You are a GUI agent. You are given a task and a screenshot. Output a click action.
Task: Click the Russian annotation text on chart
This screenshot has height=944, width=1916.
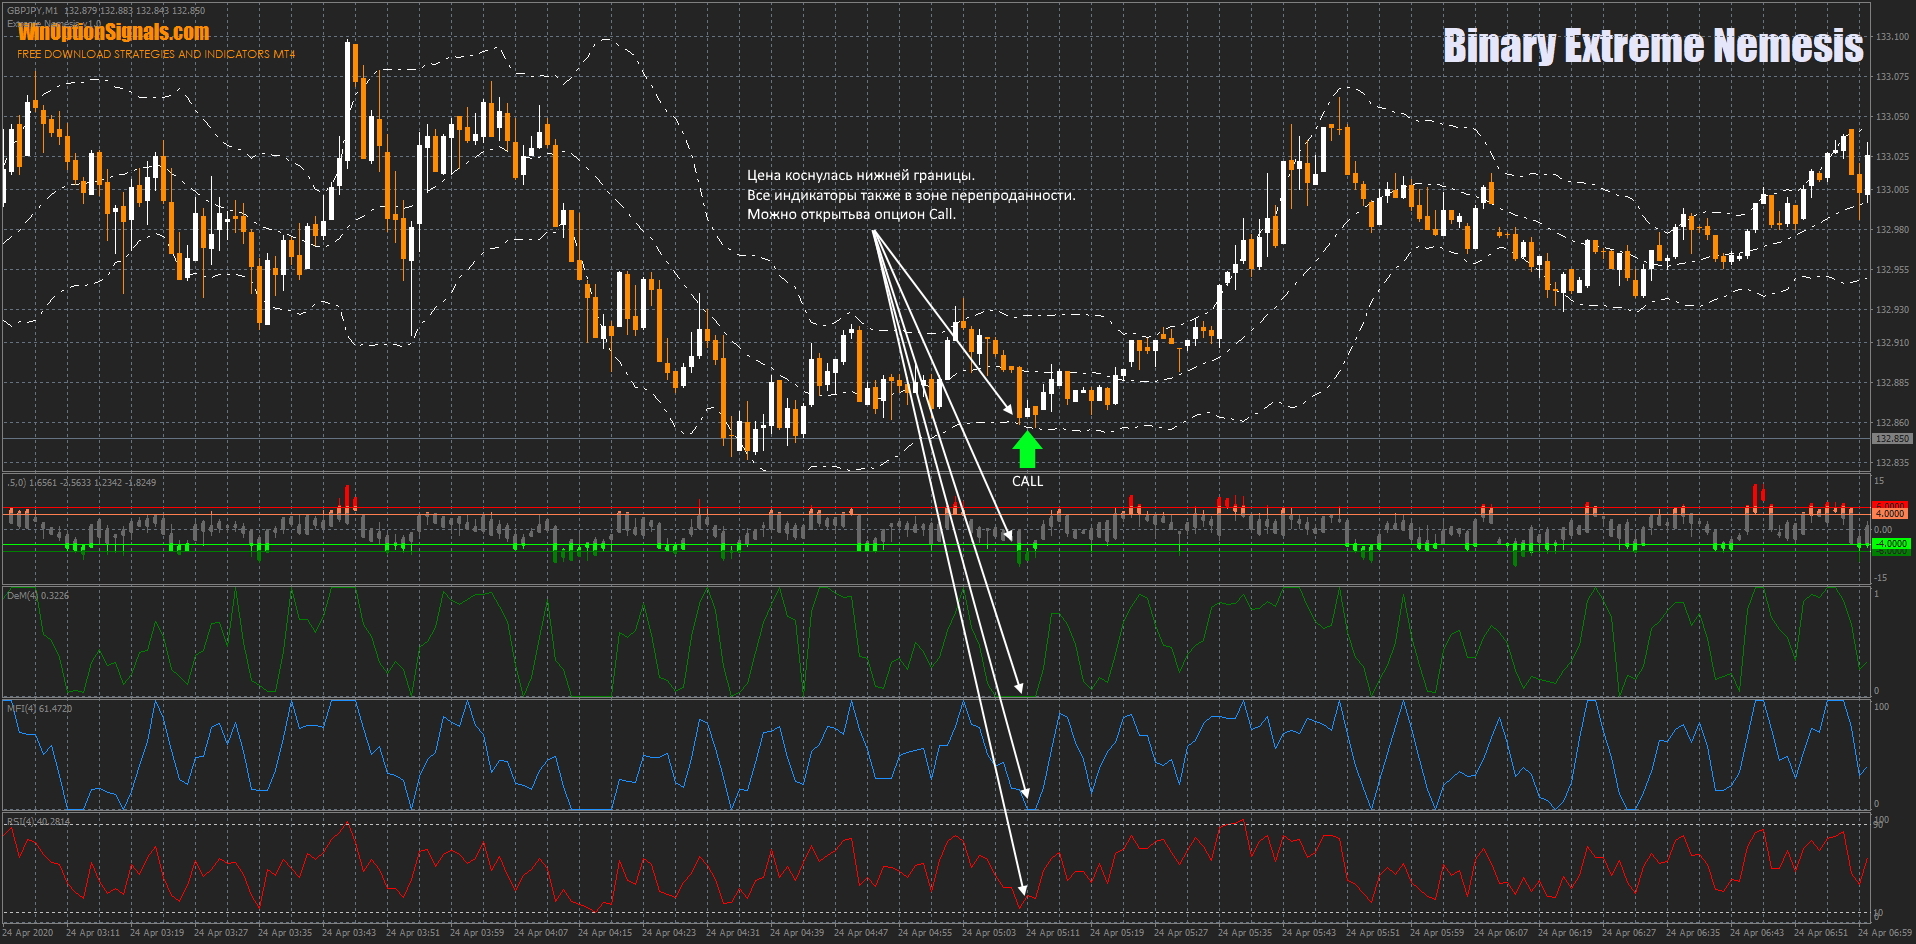tap(910, 195)
